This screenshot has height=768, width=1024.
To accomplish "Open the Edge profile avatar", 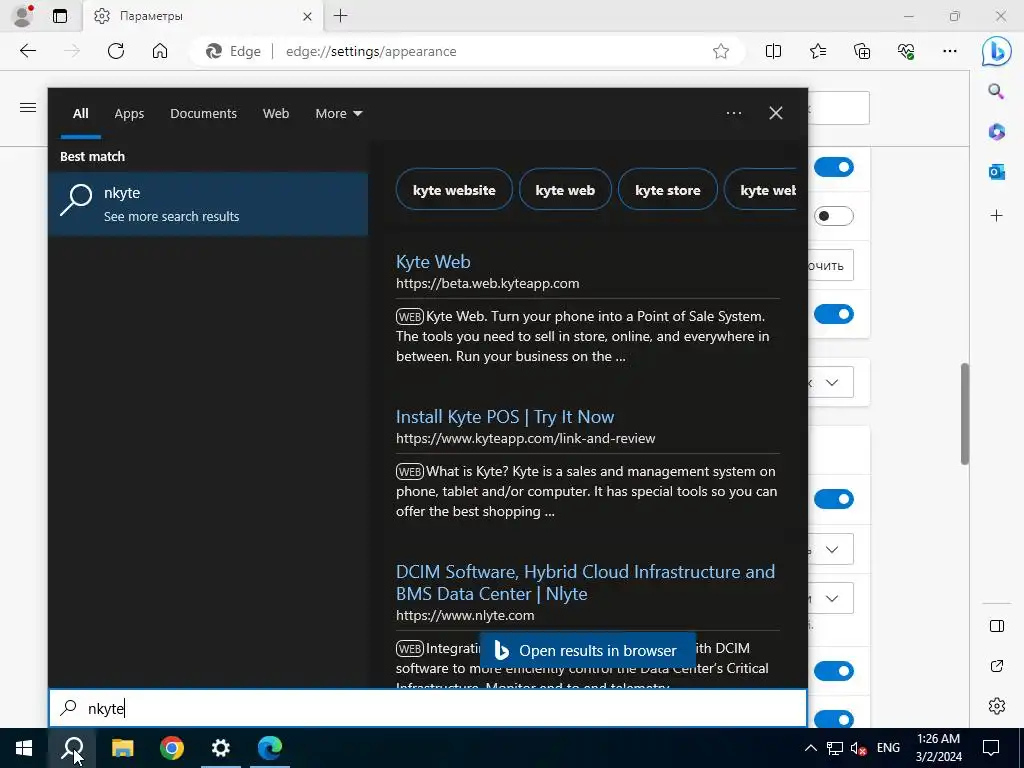I will (x=24, y=16).
